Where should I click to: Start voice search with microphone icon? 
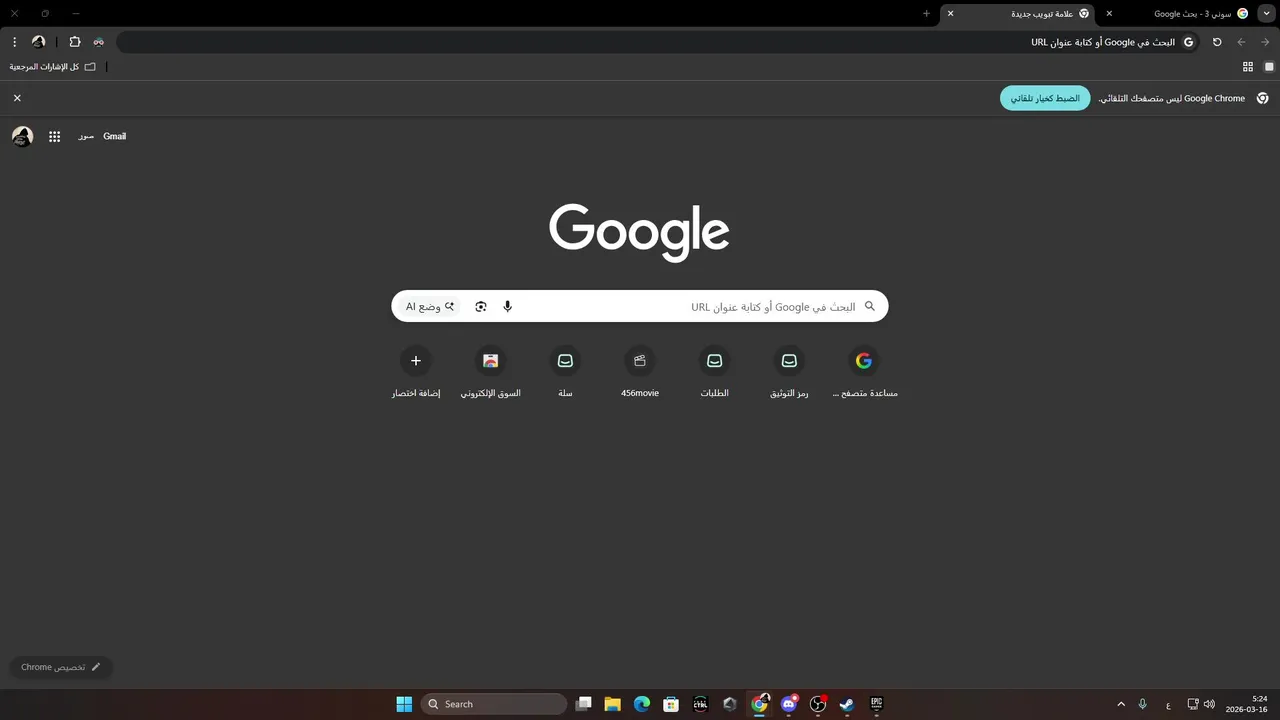pos(508,306)
